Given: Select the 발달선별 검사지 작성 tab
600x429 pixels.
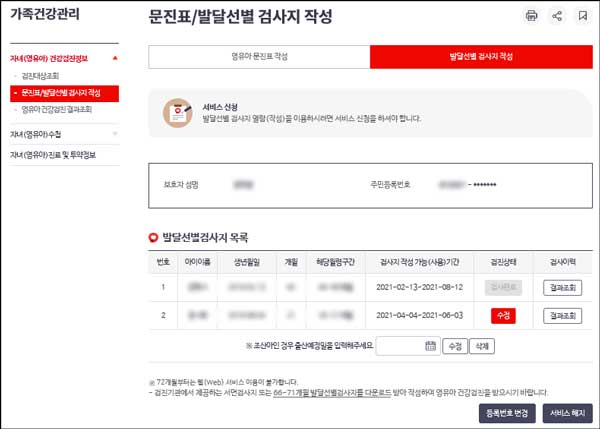Looking at the screenshot, I should point(481,57).
